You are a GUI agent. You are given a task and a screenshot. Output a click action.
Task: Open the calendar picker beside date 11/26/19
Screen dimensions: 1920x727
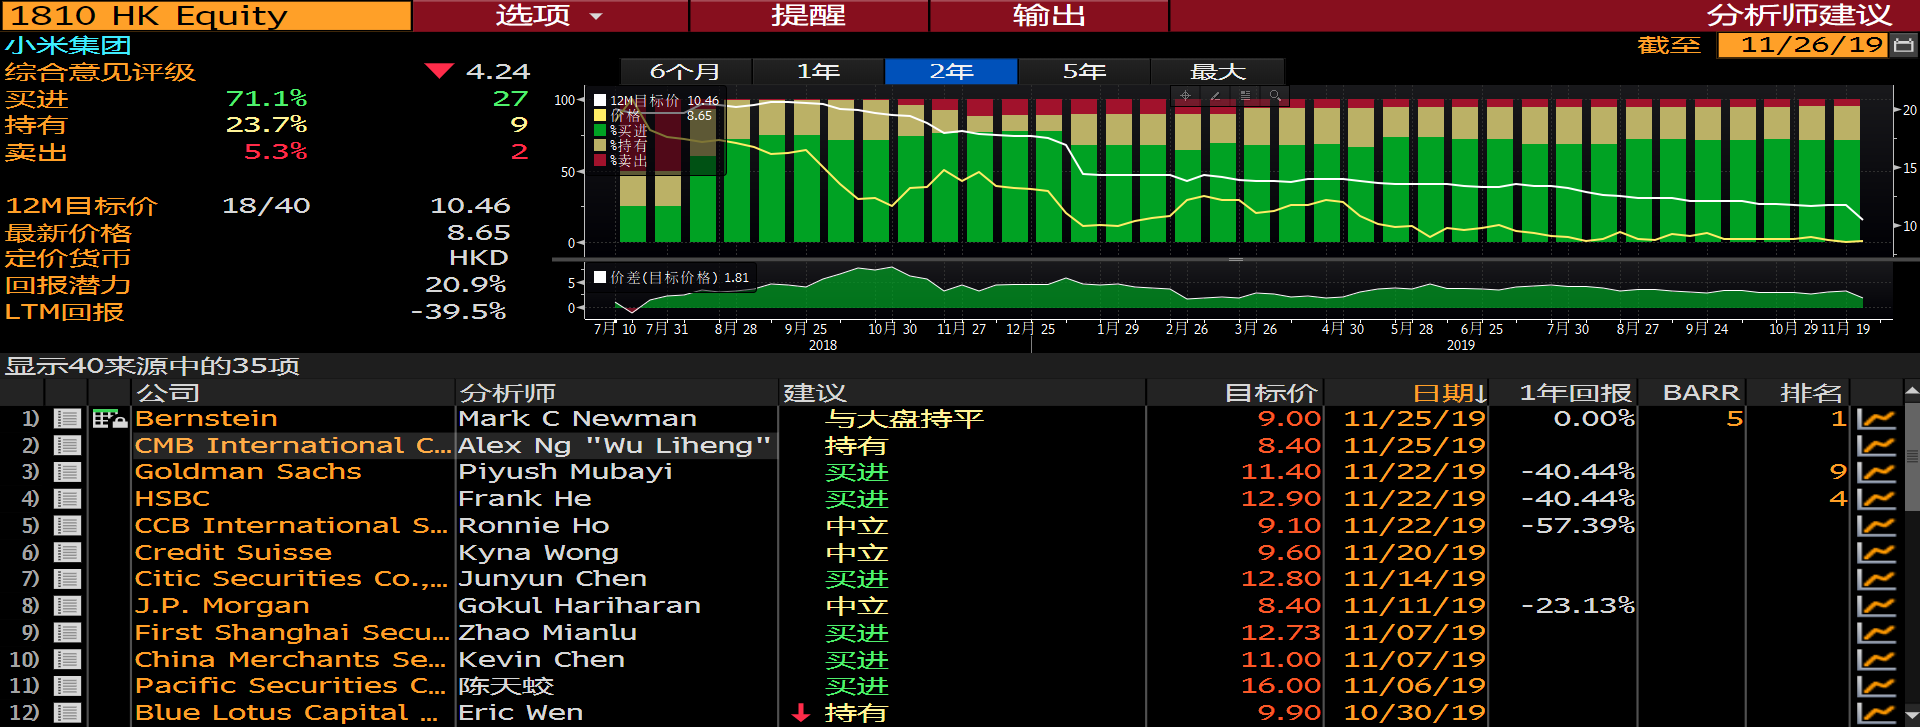tap(1903, 45)
